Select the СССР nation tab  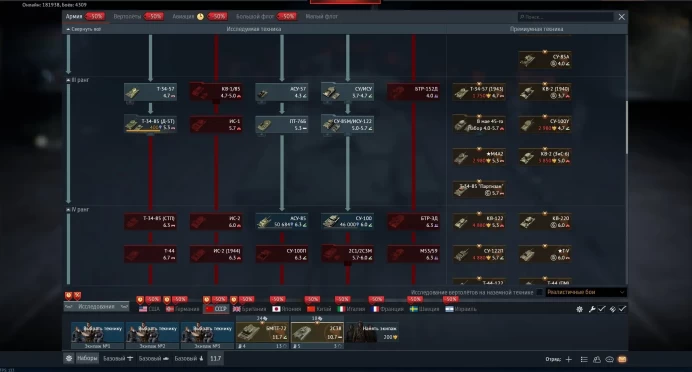click(216, 309)
